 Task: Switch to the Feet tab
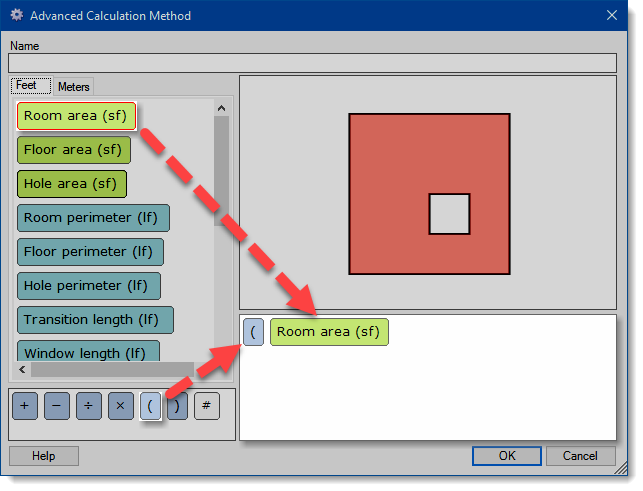click(31, 85)
